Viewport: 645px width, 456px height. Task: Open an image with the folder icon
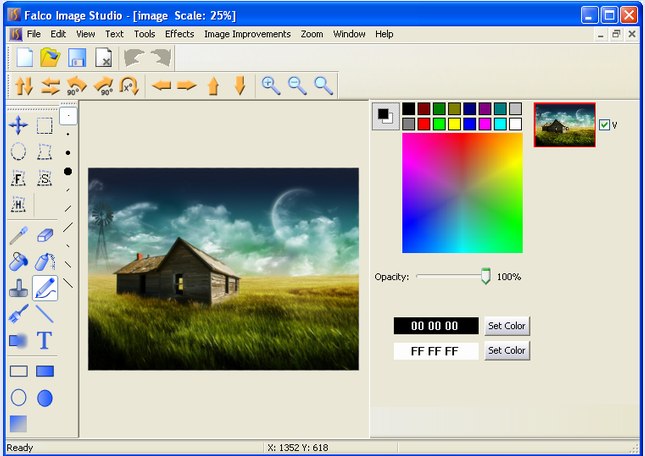click(50, 57)
